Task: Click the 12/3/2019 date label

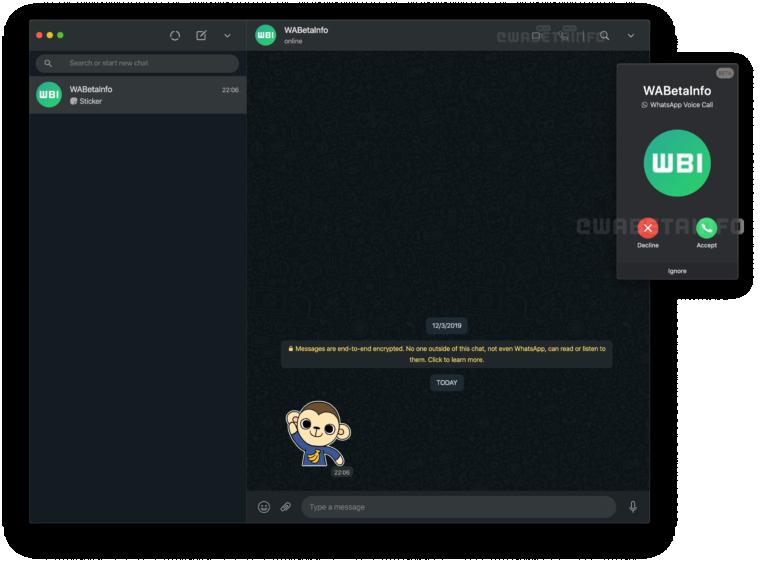Action: 447,326
